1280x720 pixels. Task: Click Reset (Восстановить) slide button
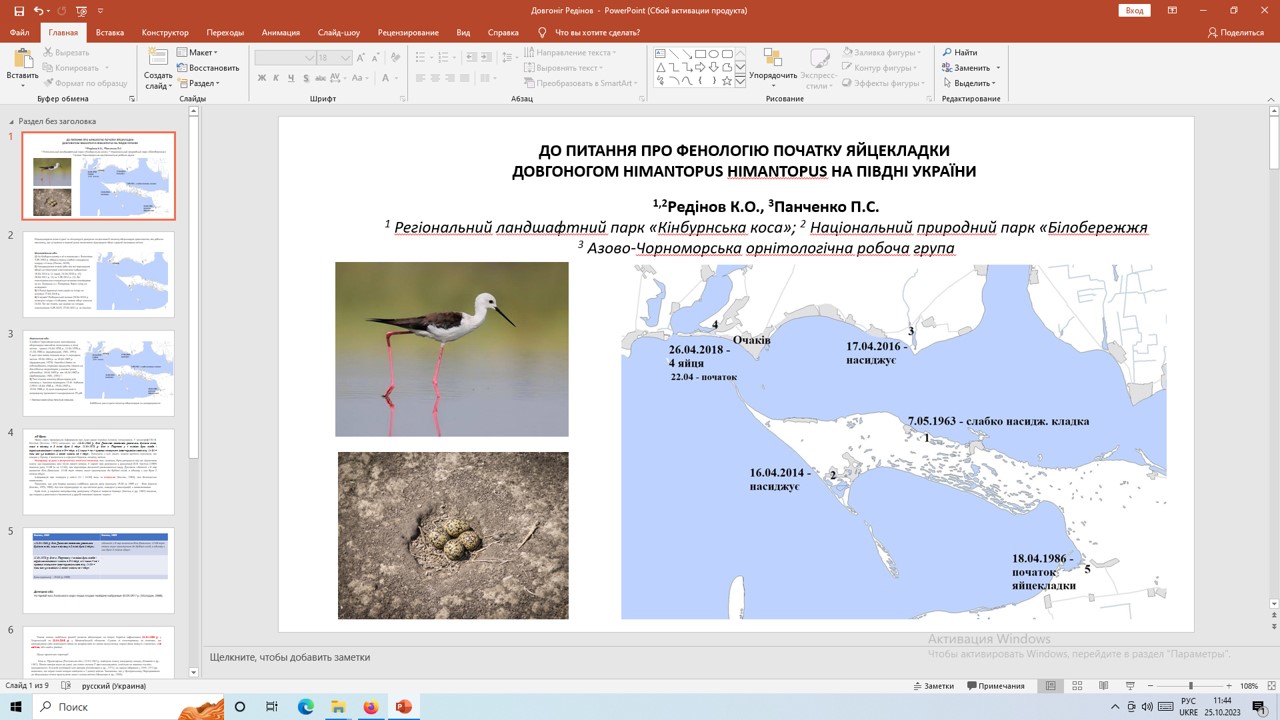(208, 68)
